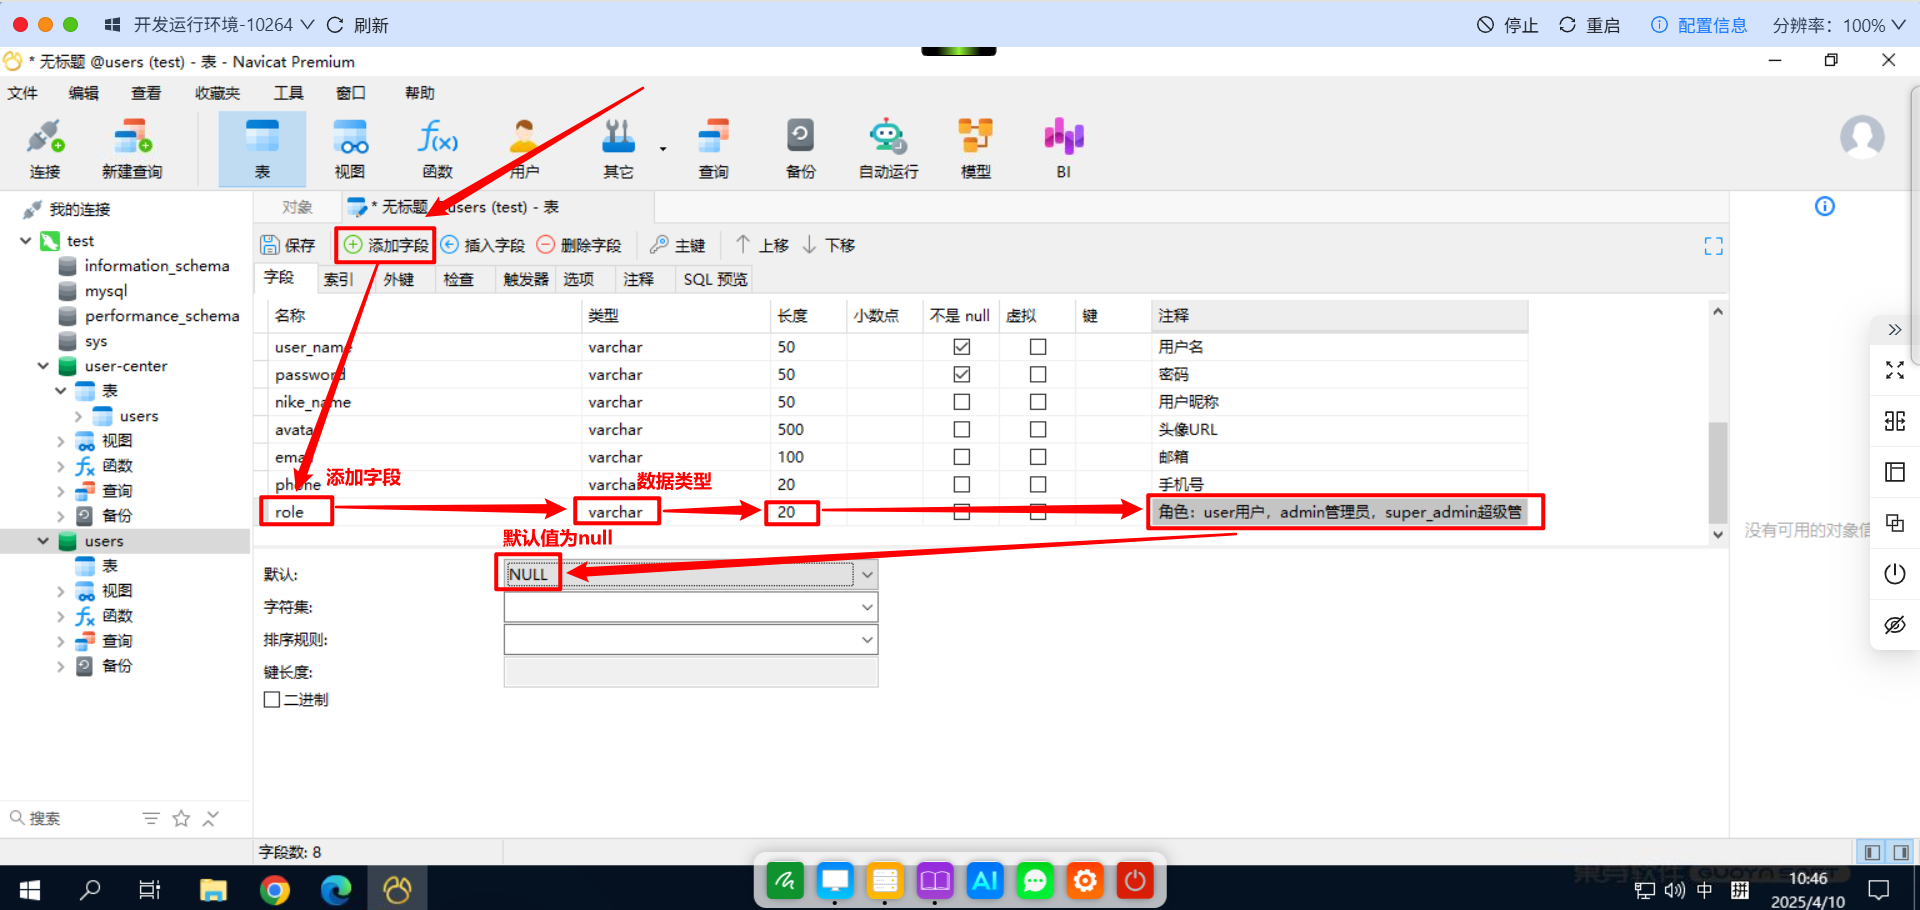Open Chrome from the Windows taskbar
The image size is (1920, 910).
275,889
